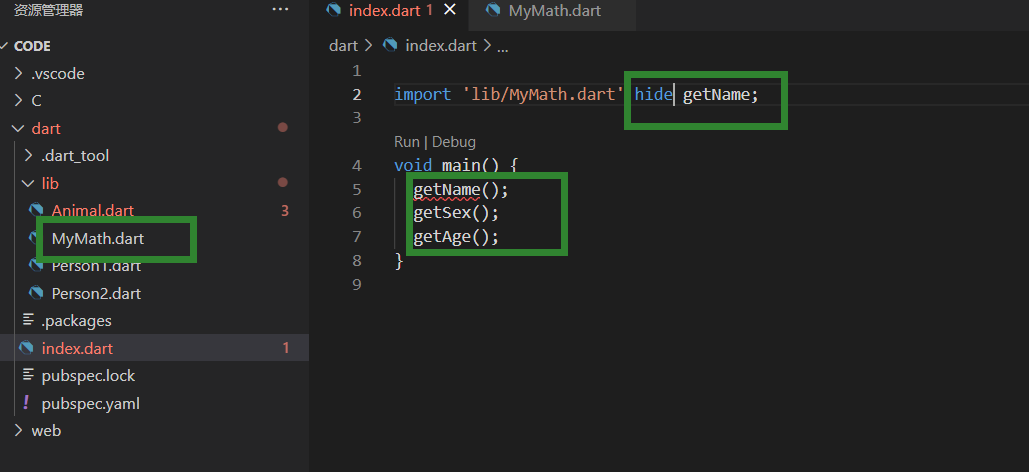Viewport: 1029px width, 472px height.
Task: Expand the .vscode folder
Action: (58, 74)
